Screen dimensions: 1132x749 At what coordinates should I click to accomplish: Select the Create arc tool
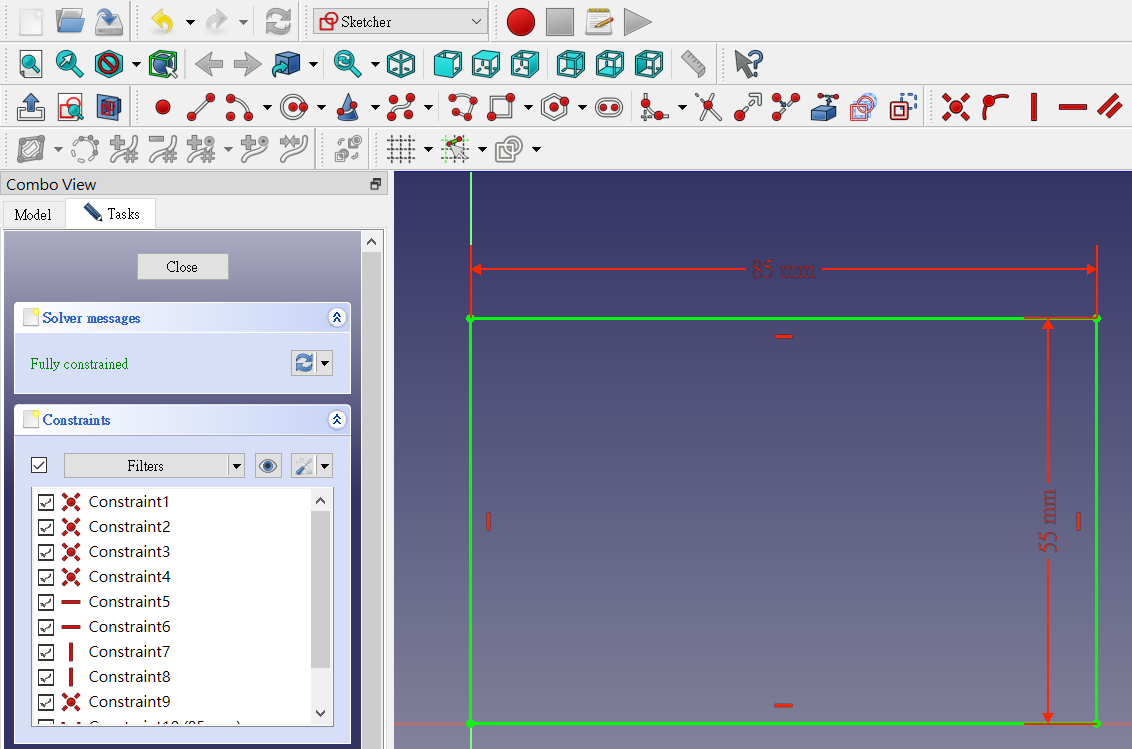[239, 108]
